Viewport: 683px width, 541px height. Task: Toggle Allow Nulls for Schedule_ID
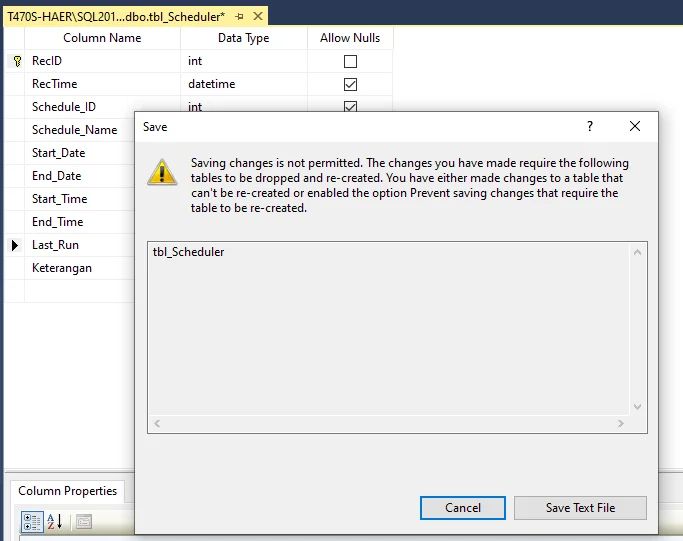[350, 106]
